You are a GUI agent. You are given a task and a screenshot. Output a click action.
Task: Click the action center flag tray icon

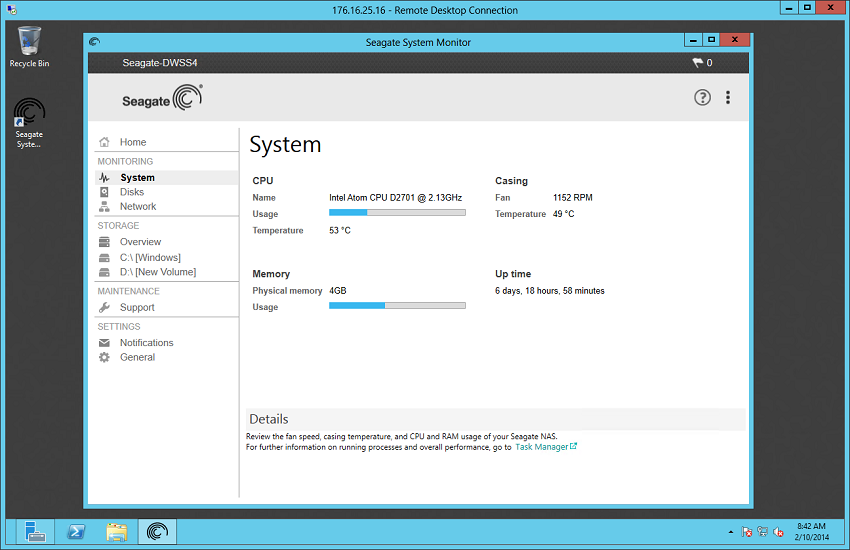click(x=746, y=532)
